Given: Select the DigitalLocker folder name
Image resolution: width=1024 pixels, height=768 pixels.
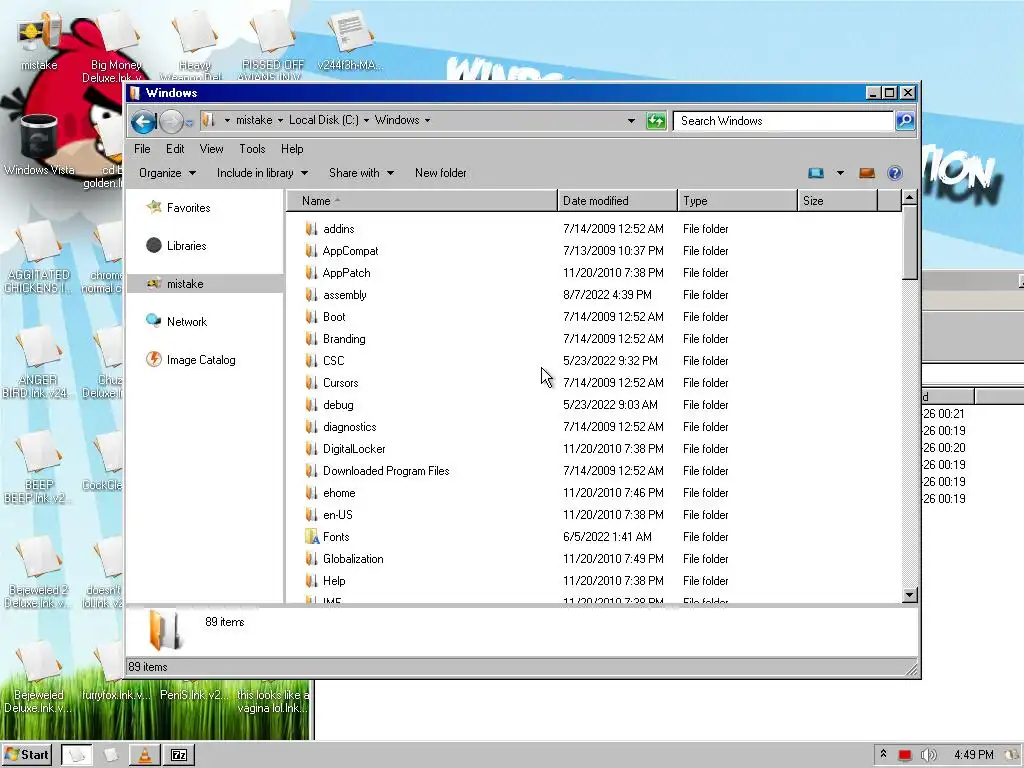Looking at the screenshot, I should click(354, 449).
